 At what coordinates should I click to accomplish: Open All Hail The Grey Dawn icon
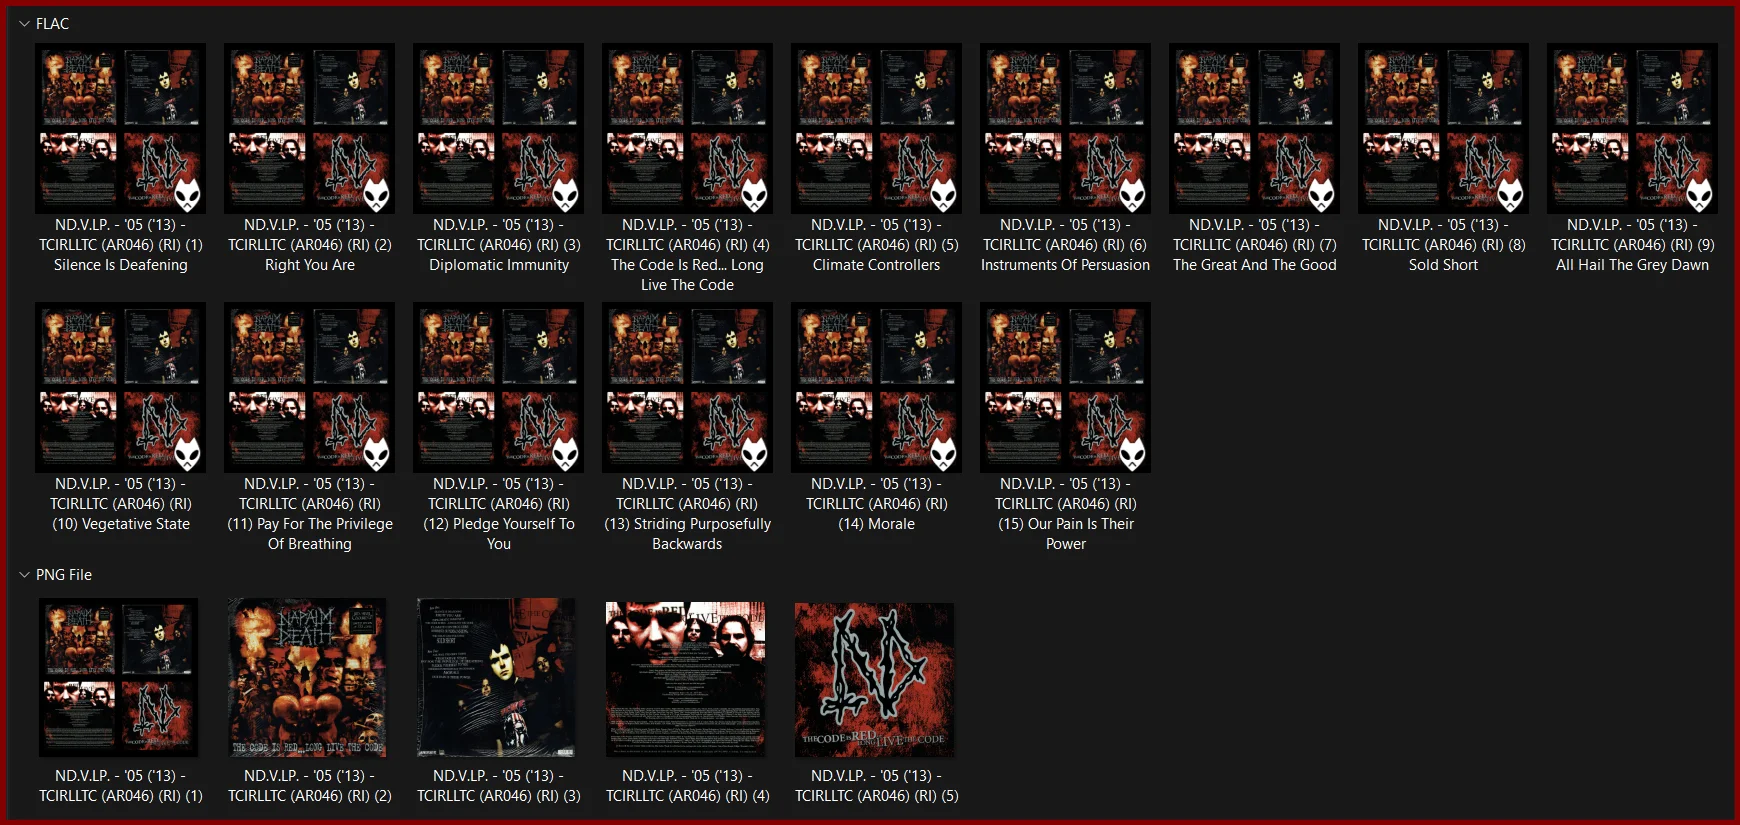(x=1633, y=128)
